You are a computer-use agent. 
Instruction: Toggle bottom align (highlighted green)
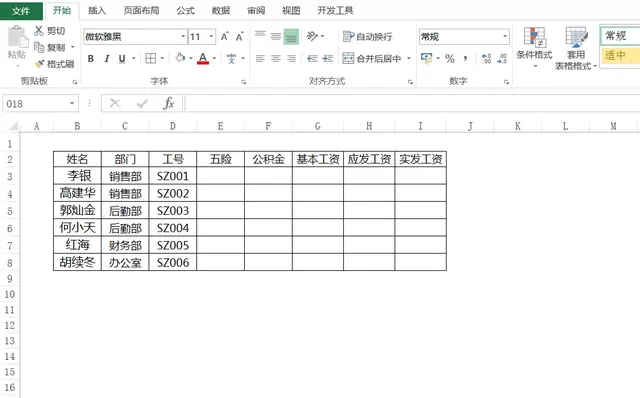(291, 37)
